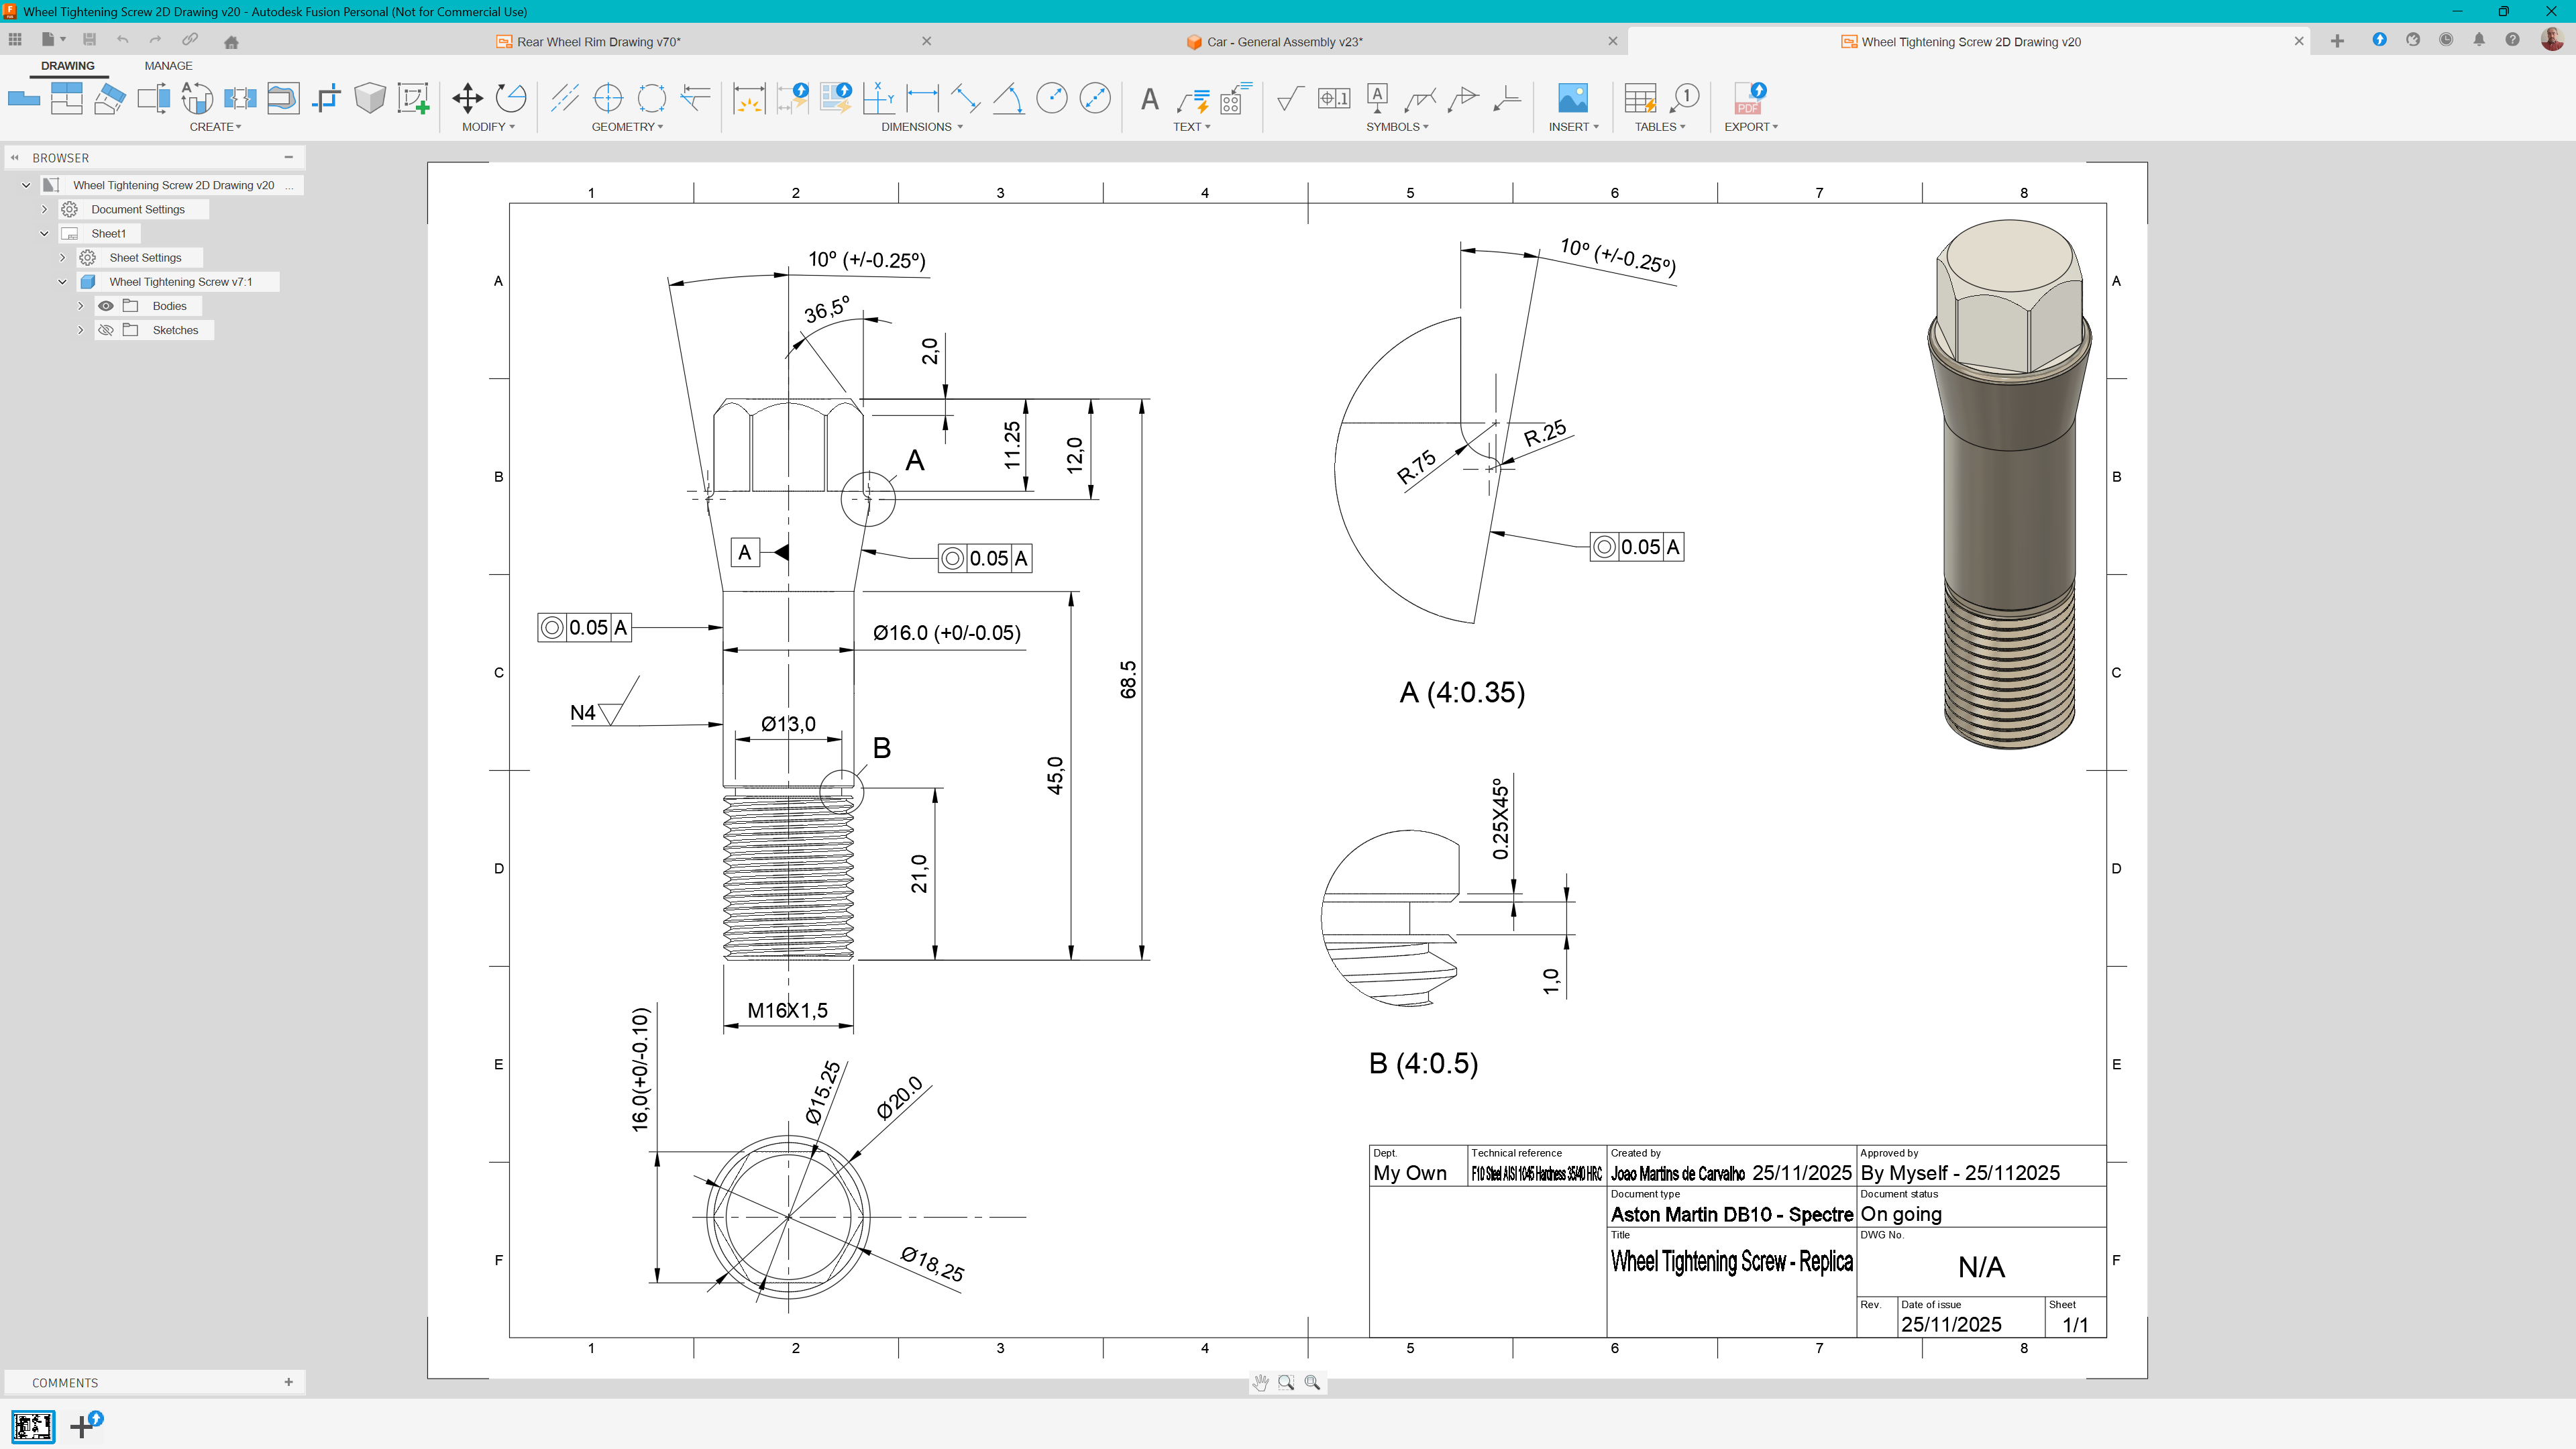This screenshot has height=1449, width=2576.
Task: Select the Surface Texture symbol tool
Action: point(1290,98)
